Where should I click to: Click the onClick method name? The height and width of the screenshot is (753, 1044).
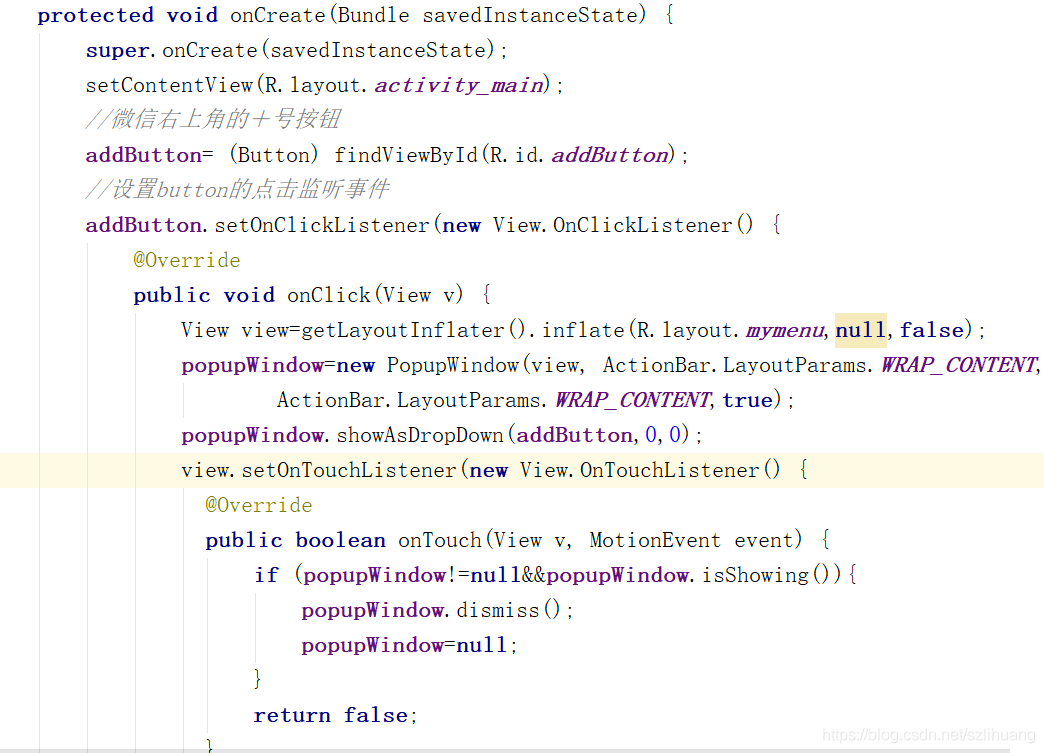[329, 295]
